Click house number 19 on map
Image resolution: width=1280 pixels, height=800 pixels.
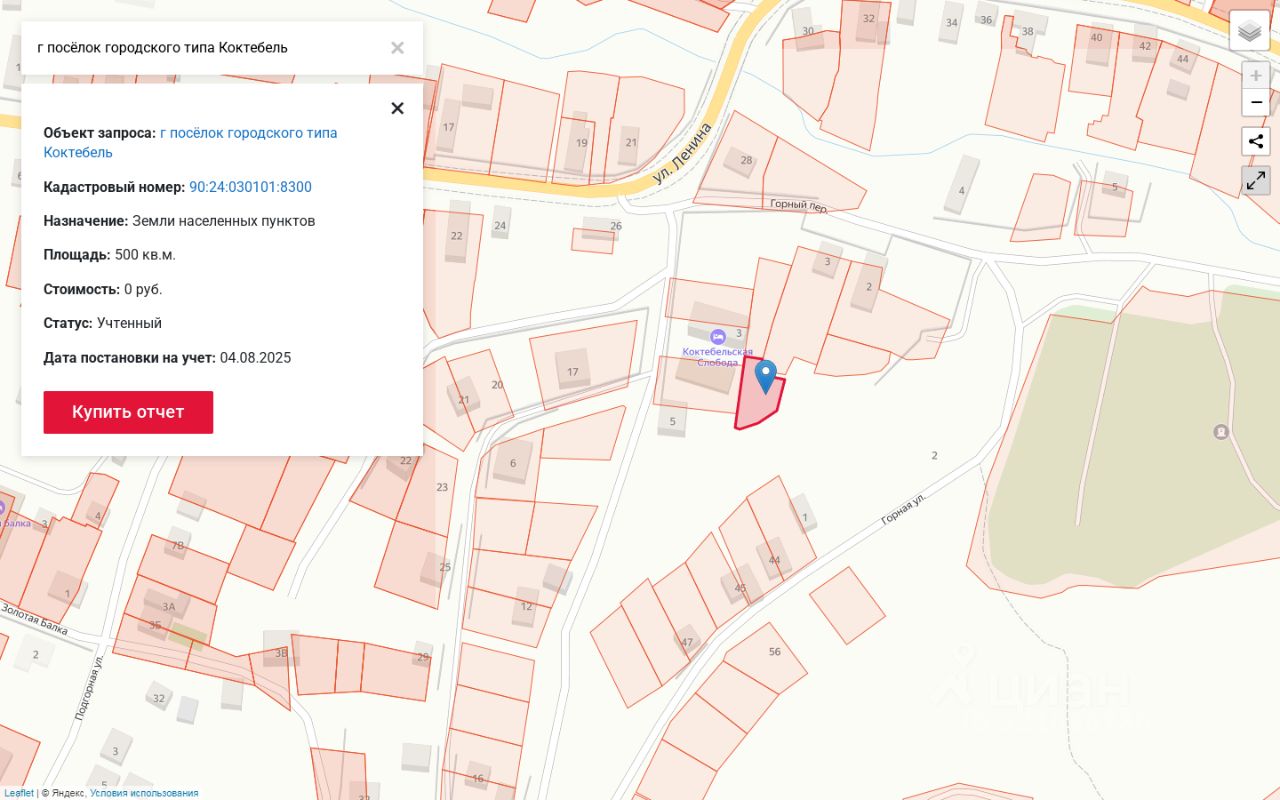coord(581,143)
